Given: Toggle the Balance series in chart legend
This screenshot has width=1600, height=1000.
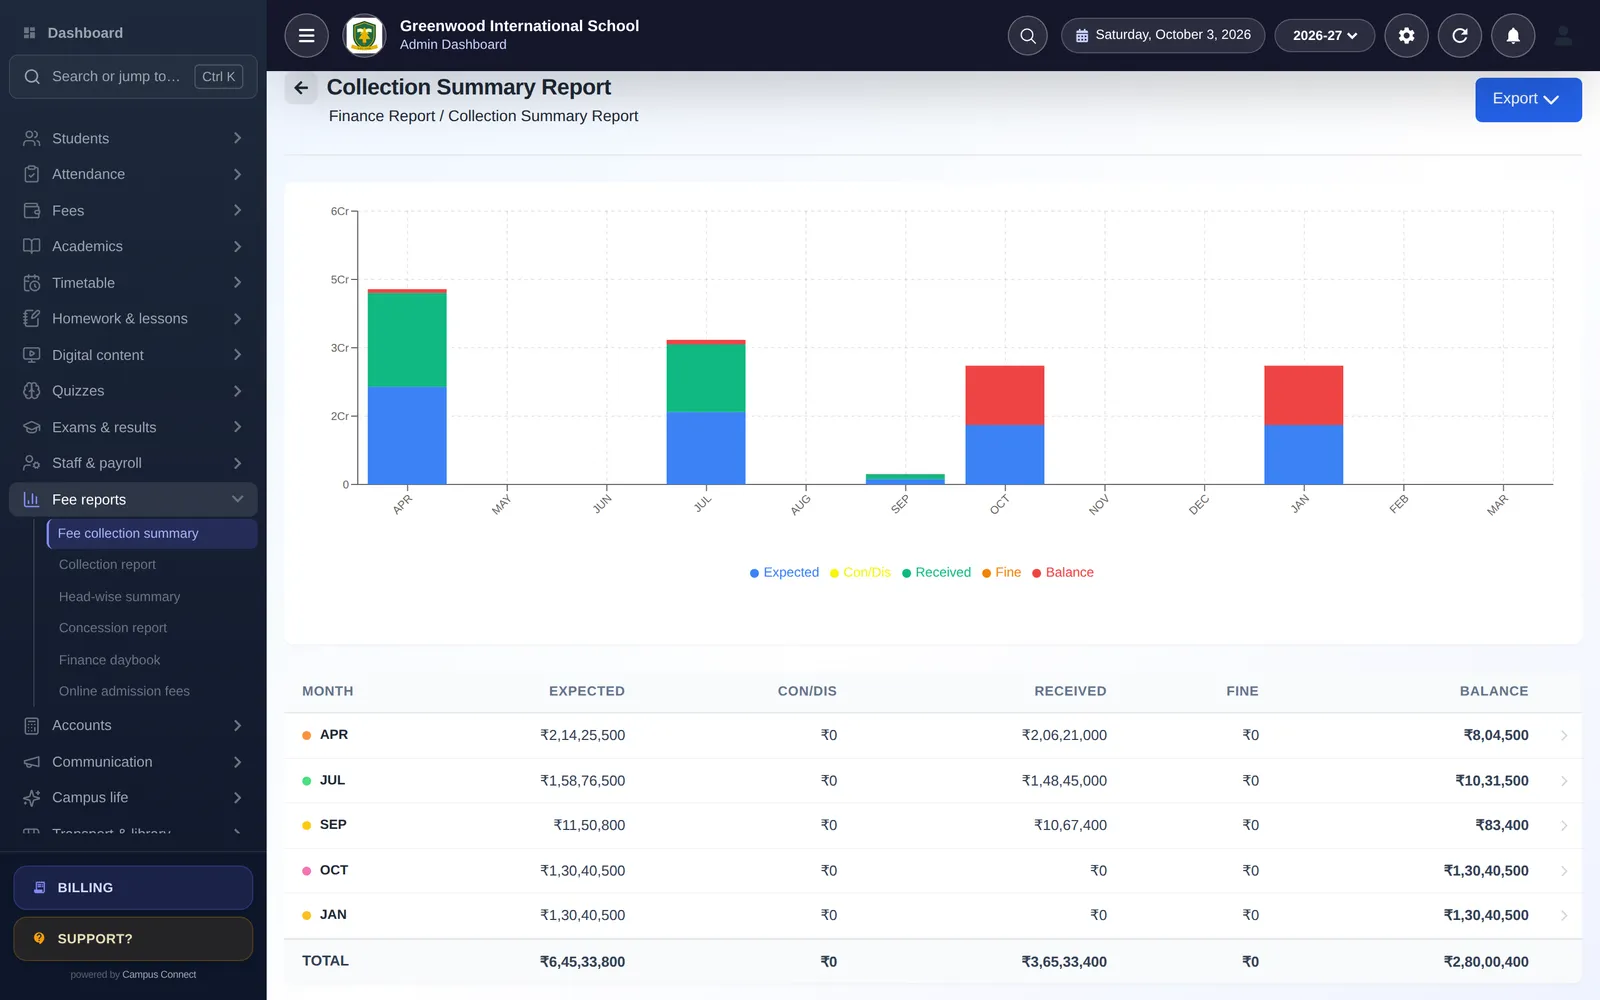Looking at the screenshot, I should pos(1063,572).
